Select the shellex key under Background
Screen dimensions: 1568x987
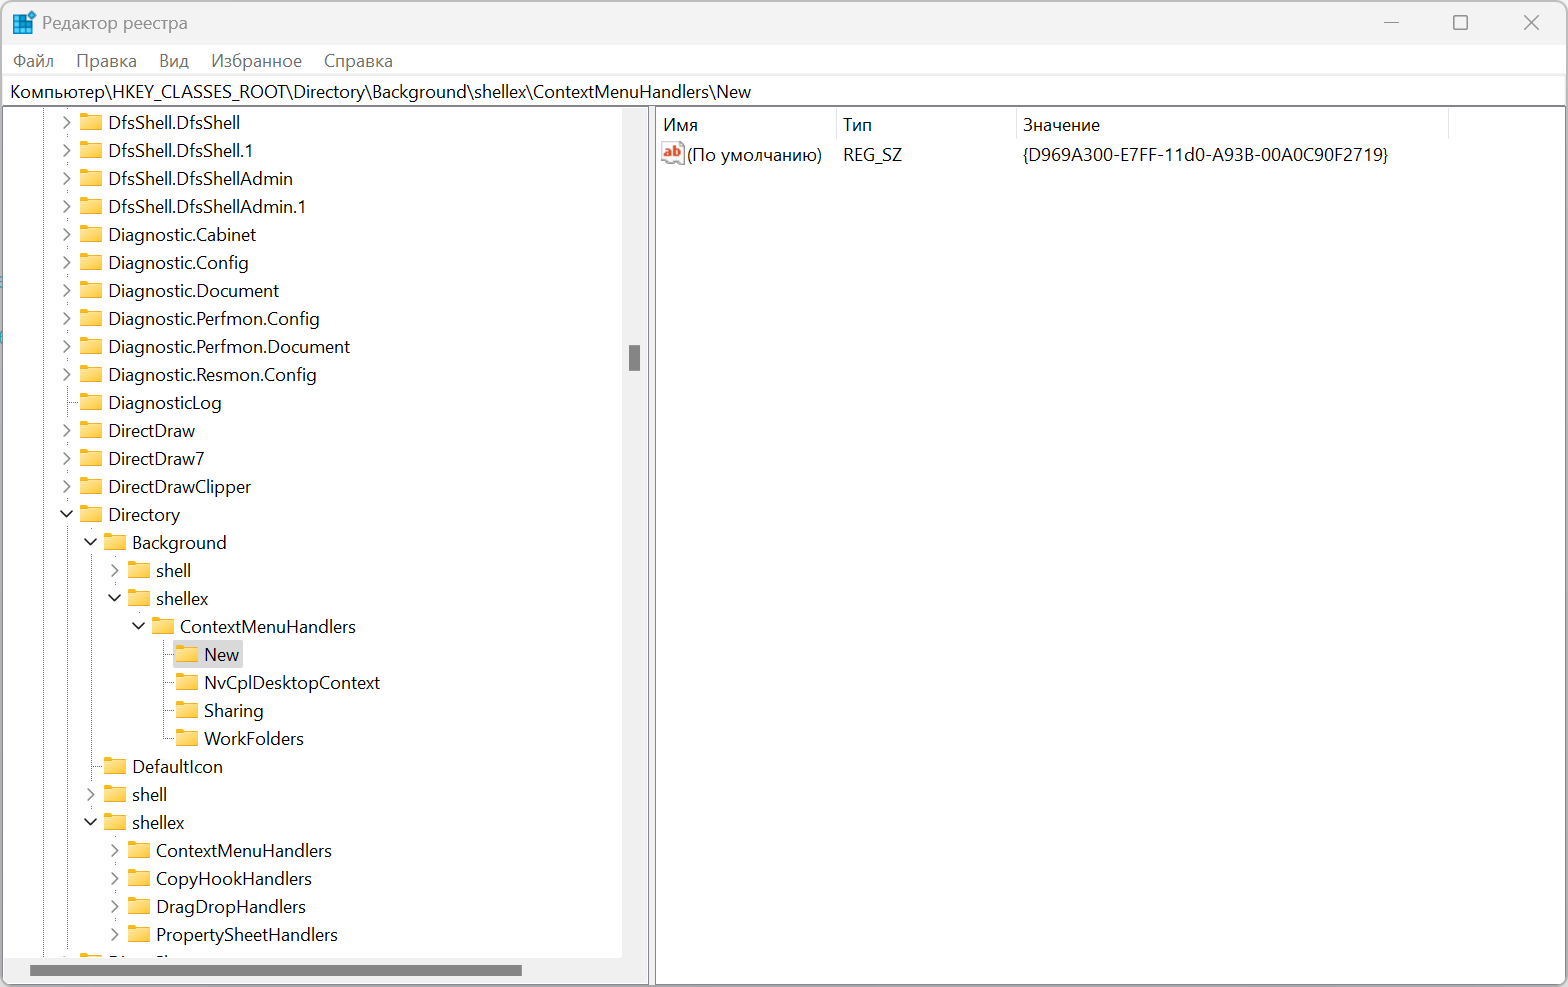pos(182,598)
